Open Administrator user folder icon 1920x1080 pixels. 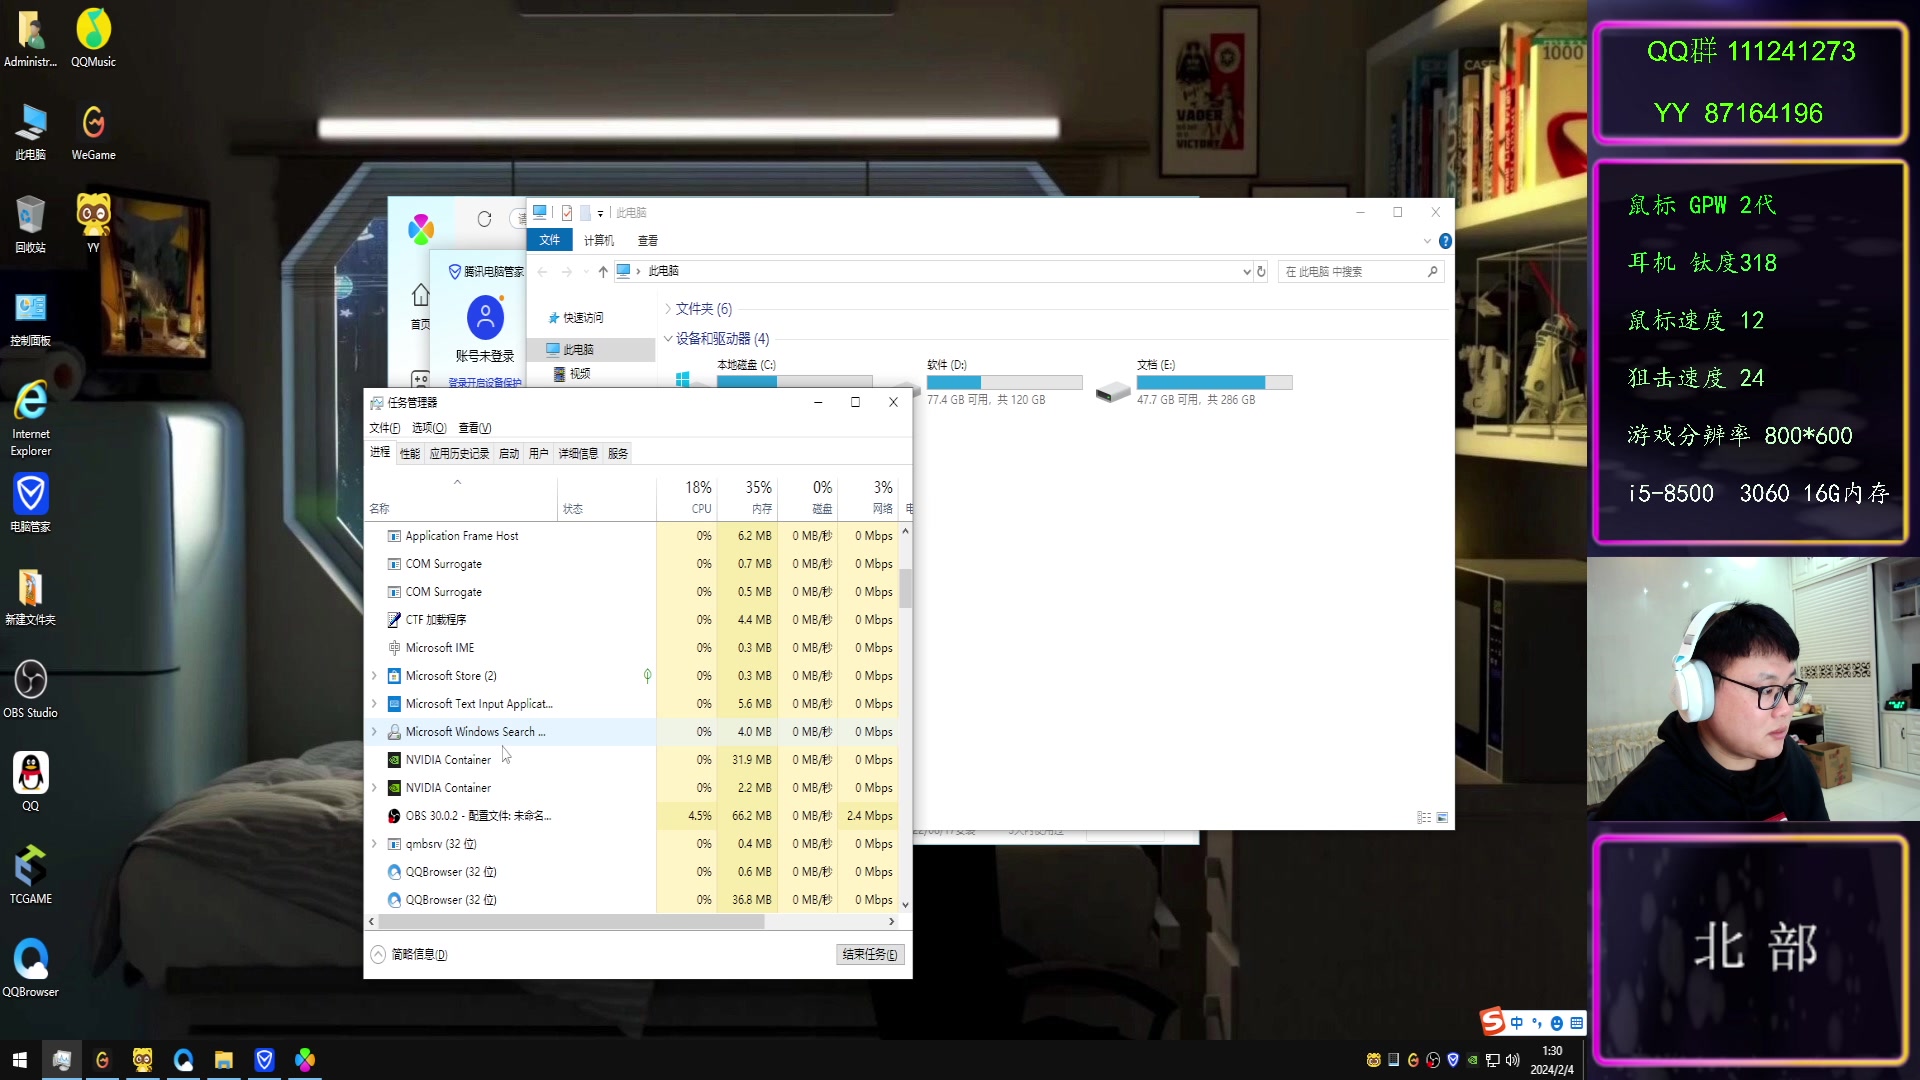tap(30, 38)
